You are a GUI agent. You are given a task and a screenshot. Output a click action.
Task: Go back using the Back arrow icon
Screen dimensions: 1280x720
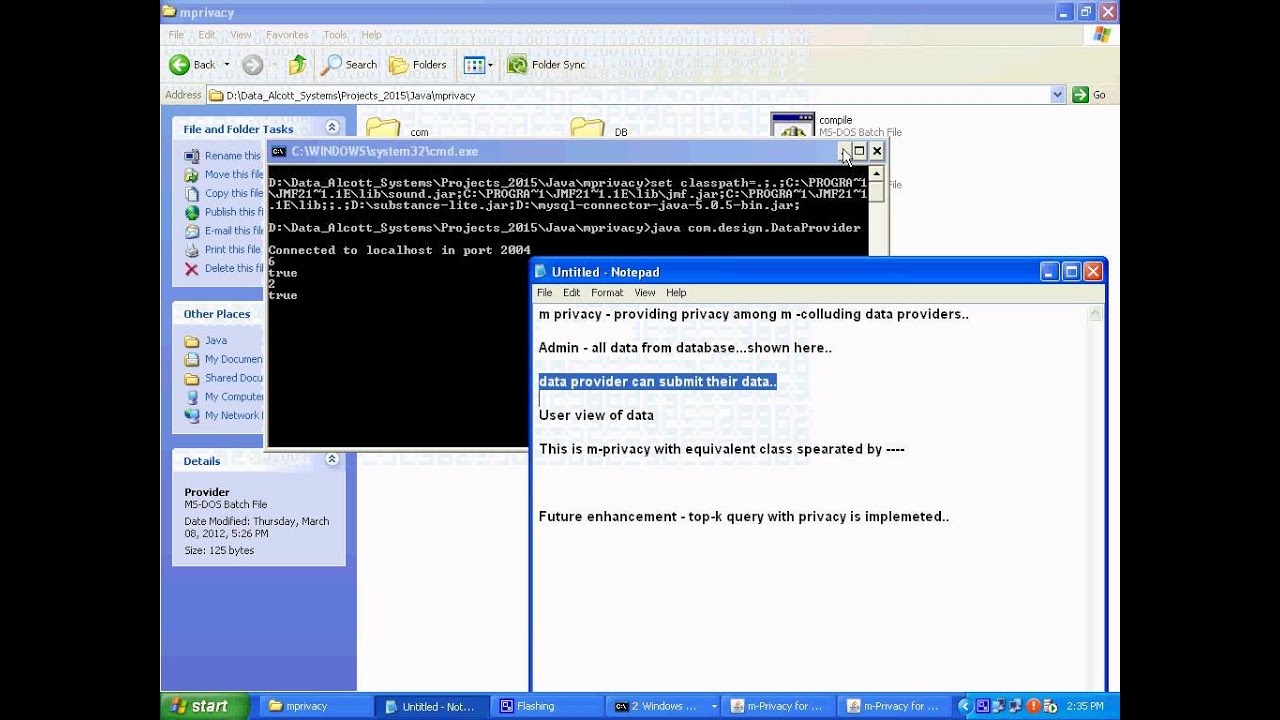pos(180,65)
